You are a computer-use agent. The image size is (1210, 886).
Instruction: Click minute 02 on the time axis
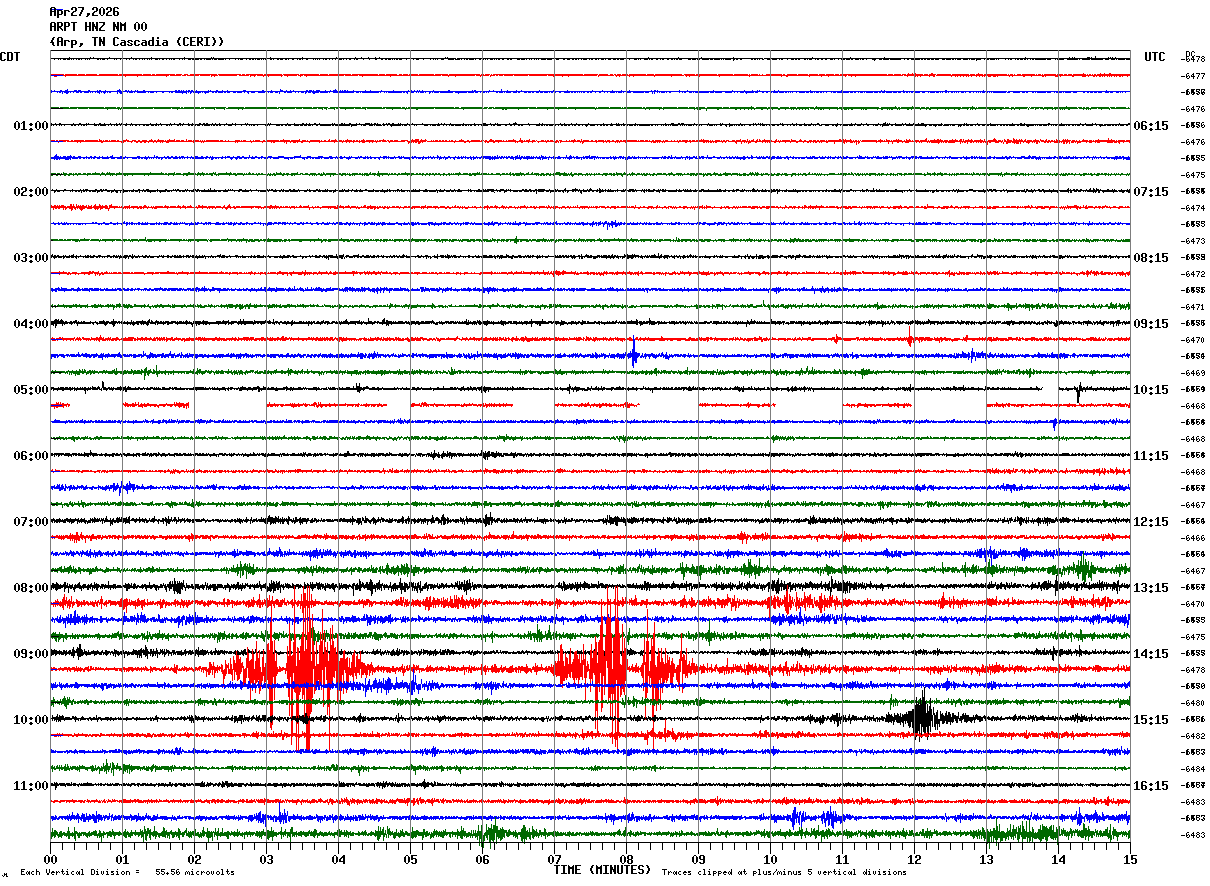[194, 859]
